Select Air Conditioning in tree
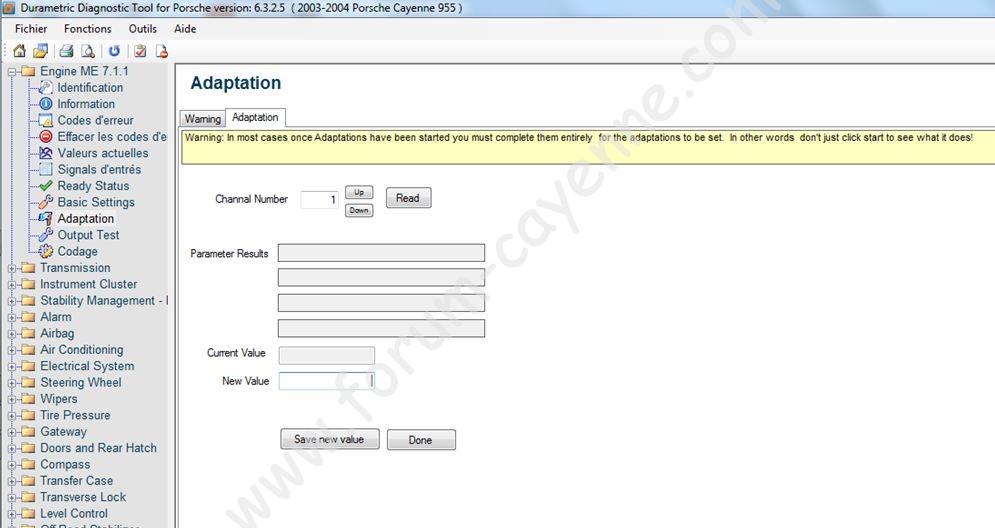This screenshot has height=528, width=995. tap(82, 350)
